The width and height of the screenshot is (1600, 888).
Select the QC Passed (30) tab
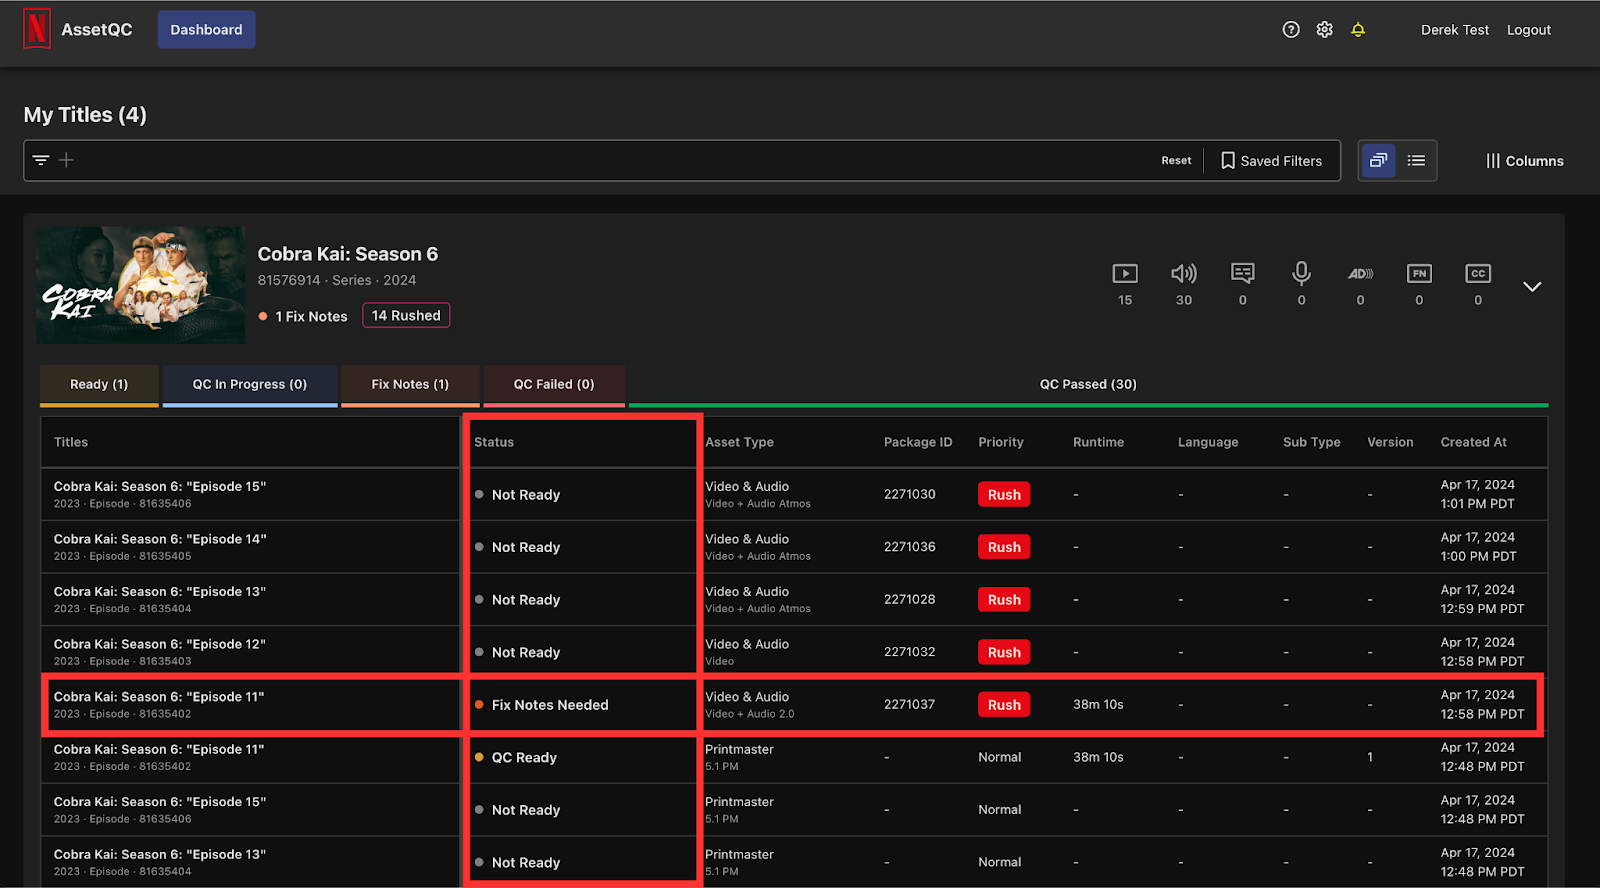1088,385
